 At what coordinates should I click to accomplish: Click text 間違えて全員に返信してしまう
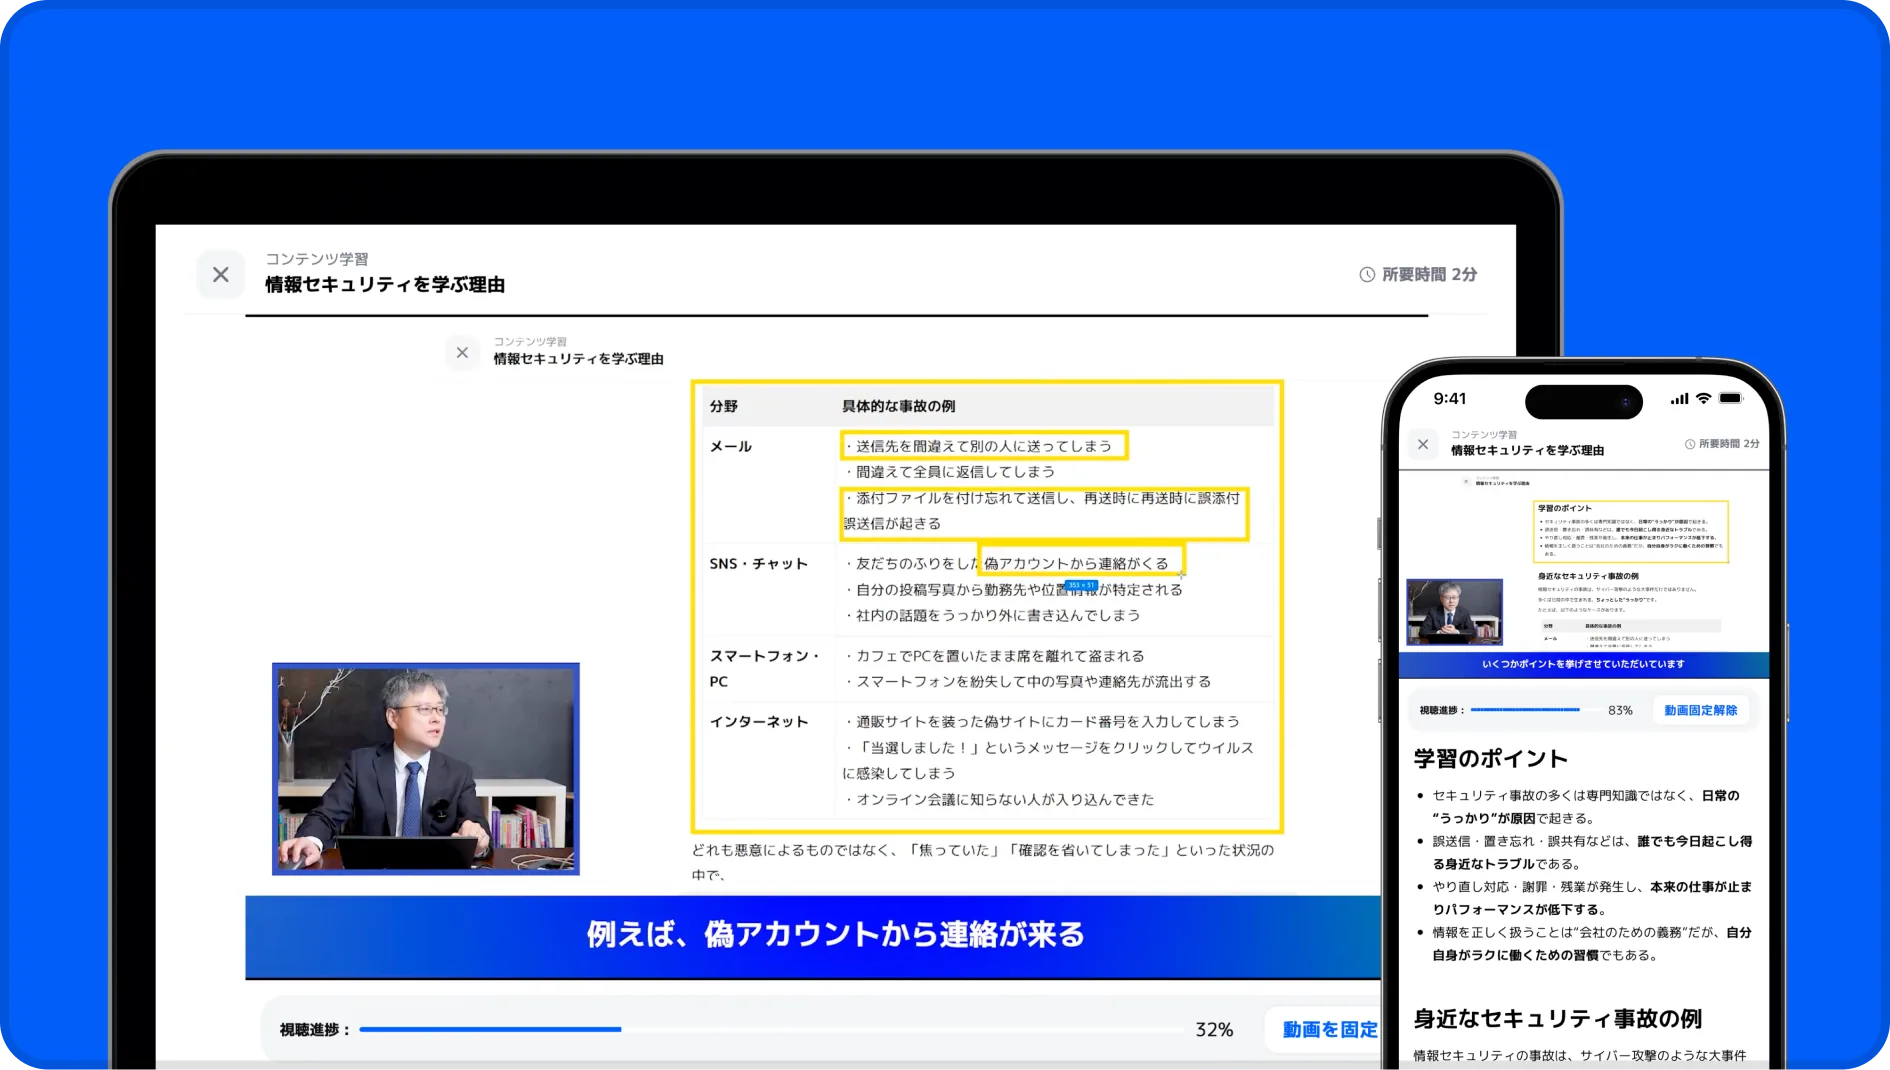click(x=955, y=472)
